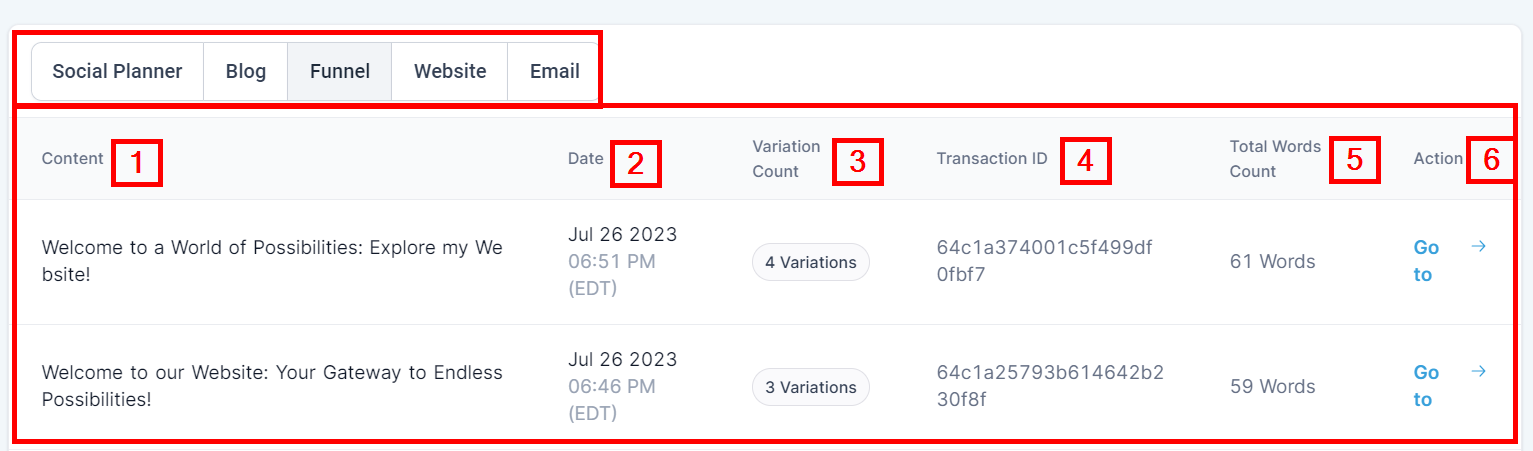This screenshot has height=451, width=1533.
Task: Click the Total Words Count column header
Action: [1275, 159]
